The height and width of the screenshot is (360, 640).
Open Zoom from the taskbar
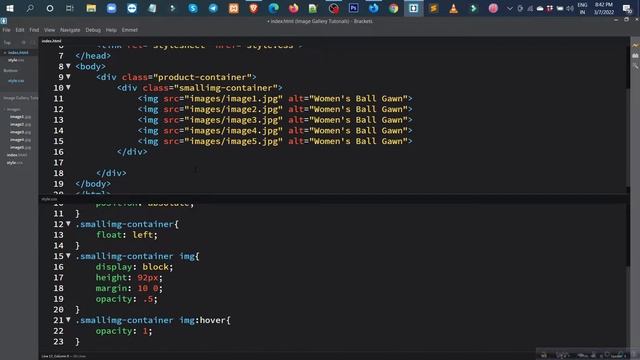click(x=111, y=8)
